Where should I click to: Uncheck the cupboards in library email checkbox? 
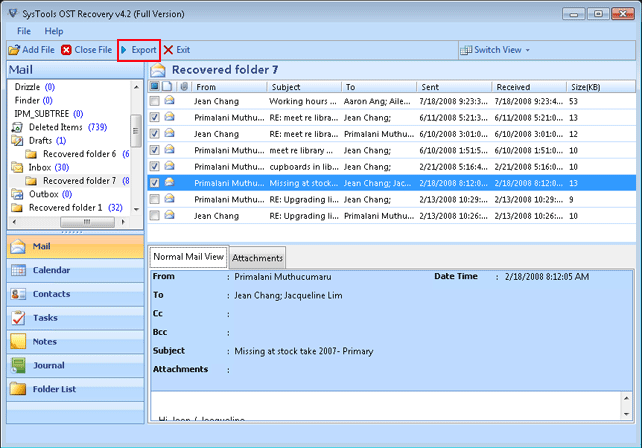coord(154,166)
